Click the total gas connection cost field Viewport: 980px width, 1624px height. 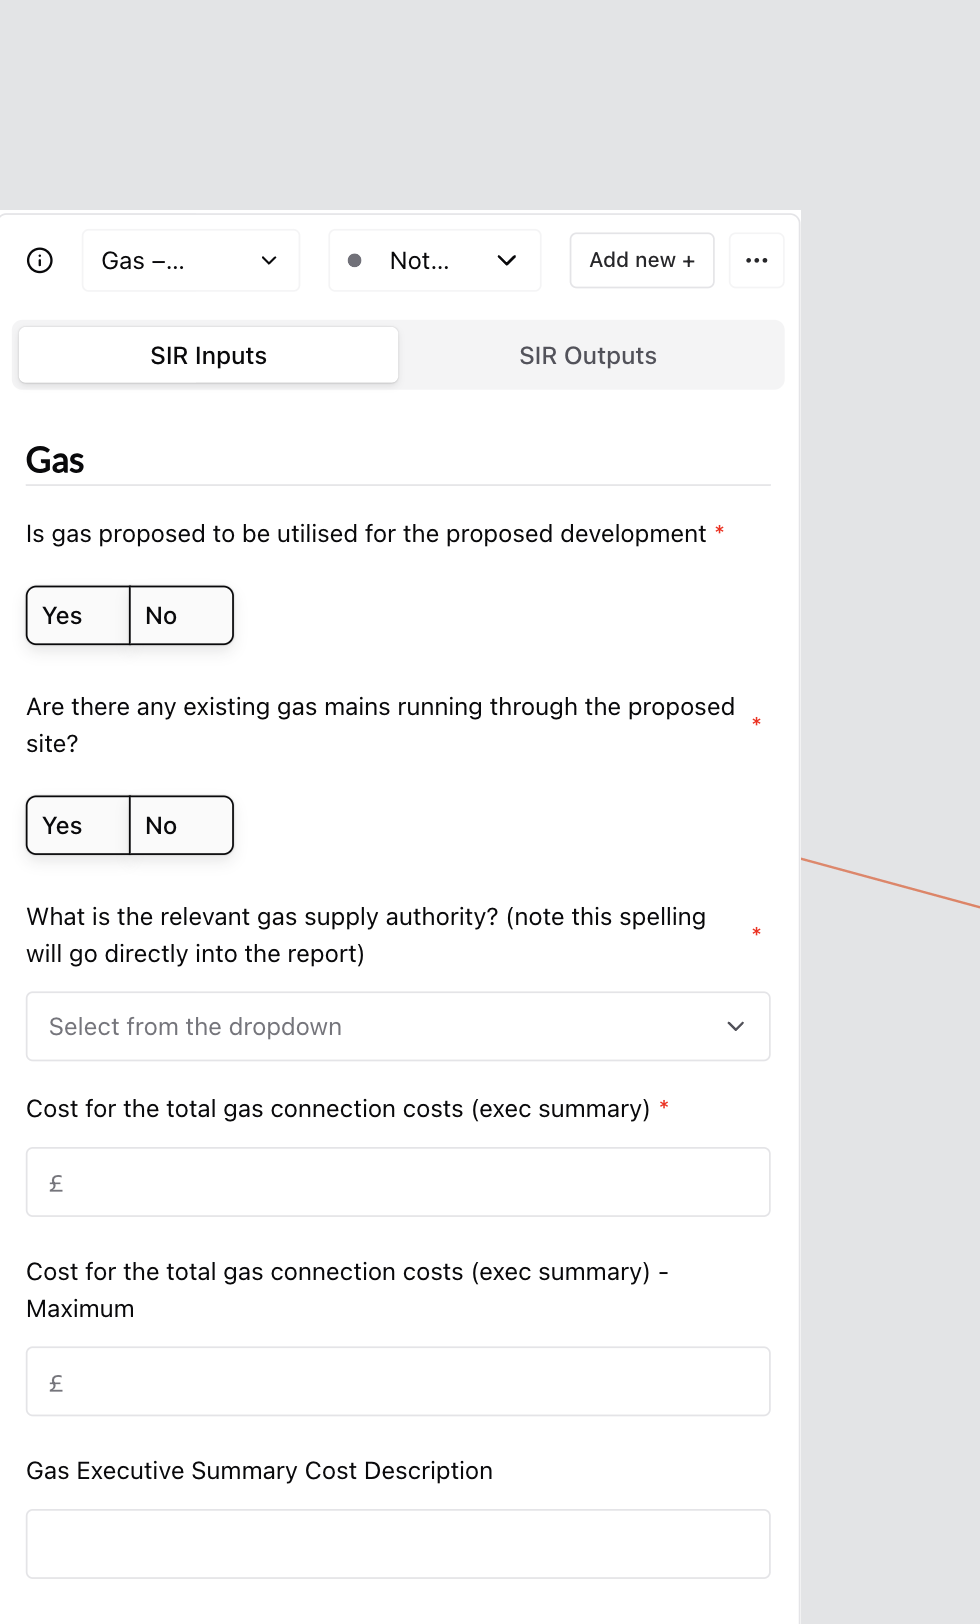[x=398, y=1183]
